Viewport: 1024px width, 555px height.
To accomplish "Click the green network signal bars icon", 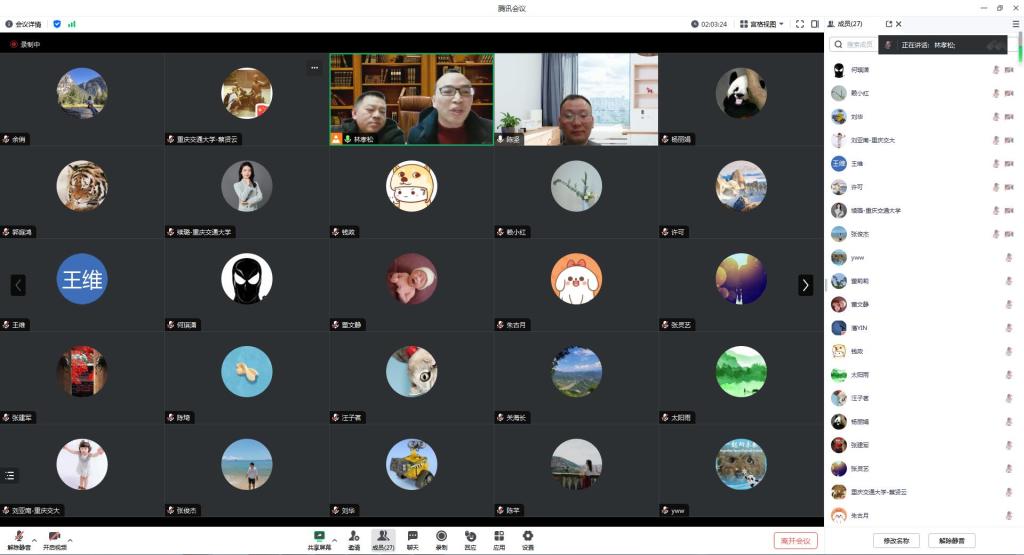I will [x=71, y=24].
